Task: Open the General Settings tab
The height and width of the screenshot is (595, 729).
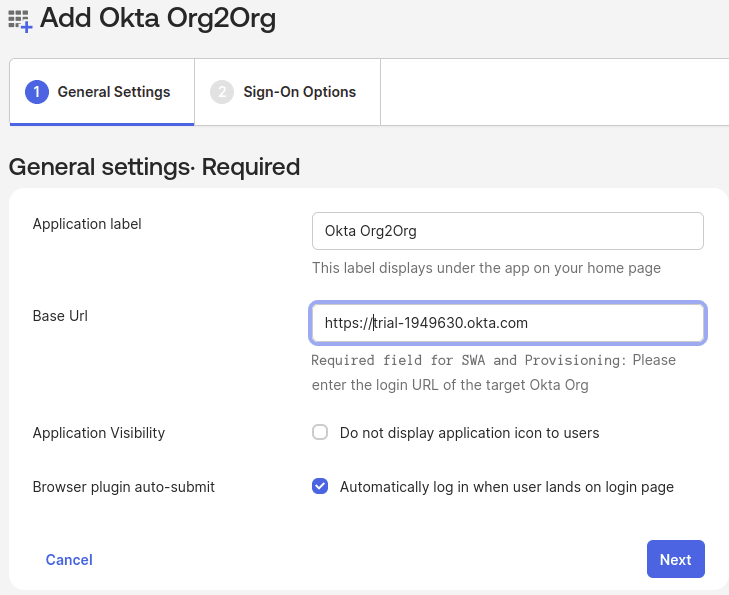Action: [x=102, y=92]
